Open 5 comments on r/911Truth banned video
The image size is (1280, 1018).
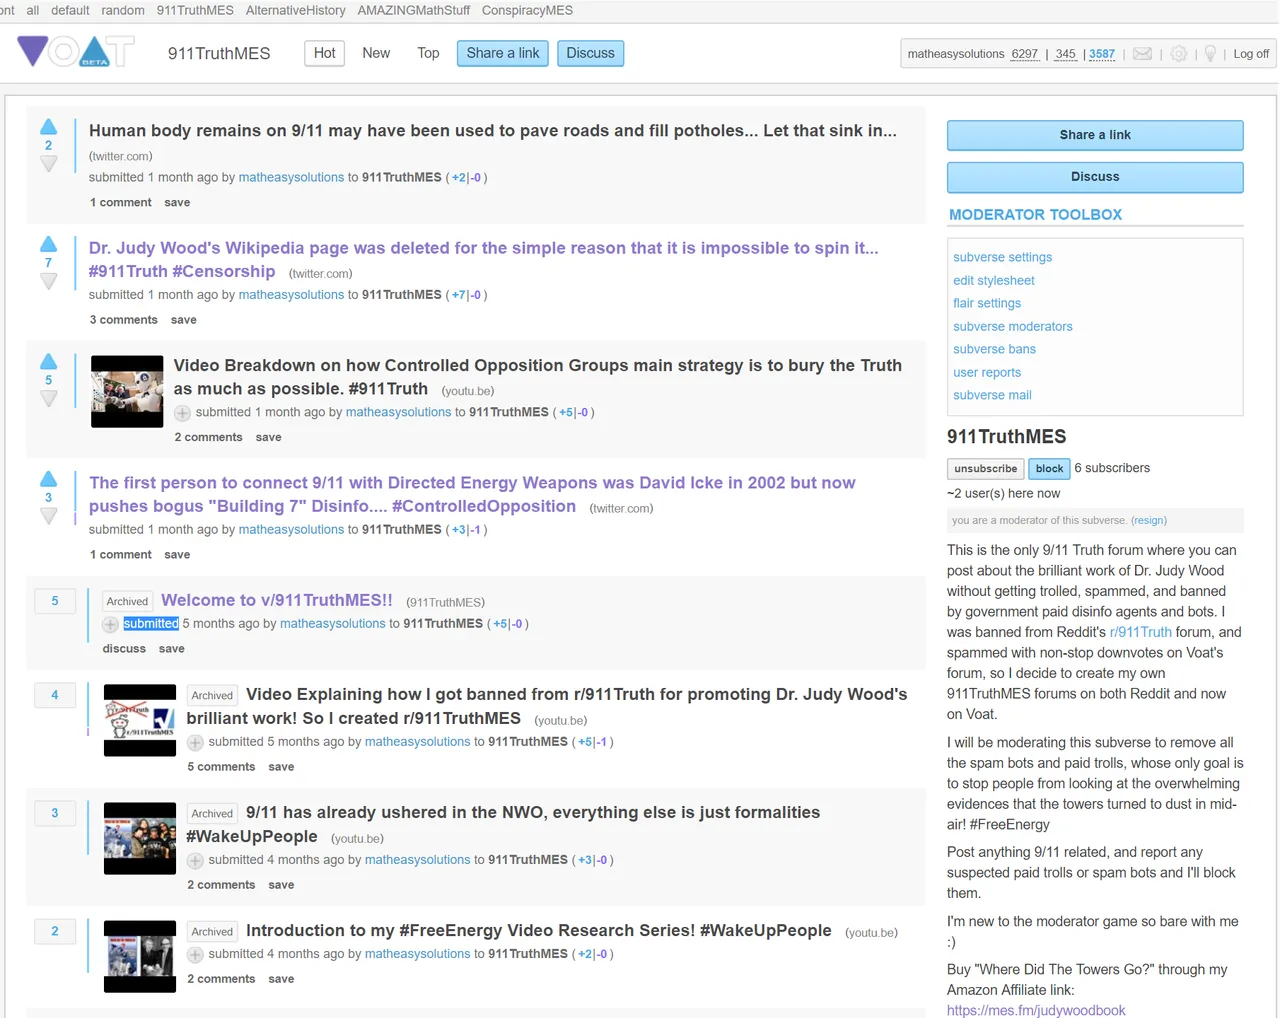tap(221, 767)
